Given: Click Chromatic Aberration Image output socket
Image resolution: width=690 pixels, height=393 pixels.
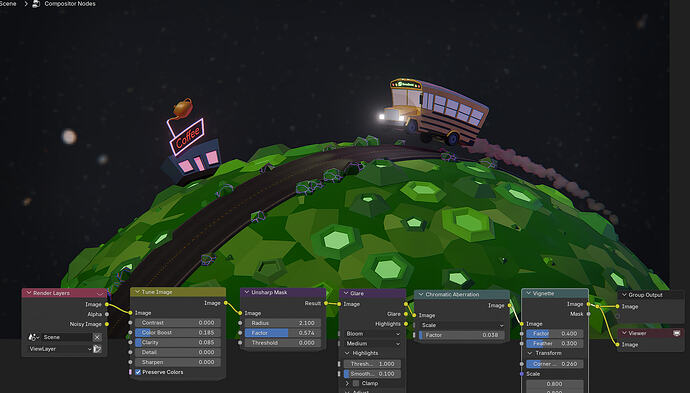Looking at the screenshot, I should point(510,305).
